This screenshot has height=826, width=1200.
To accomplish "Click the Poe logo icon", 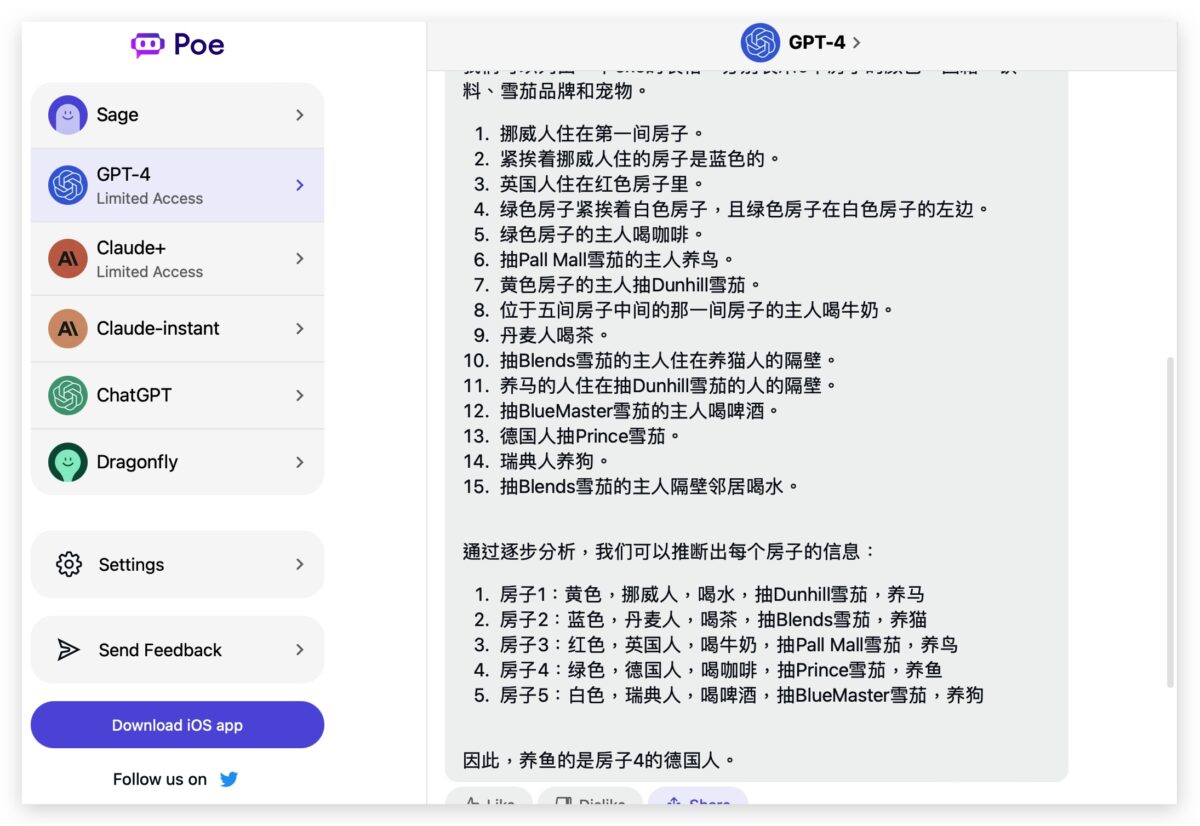I will click(147, 45).
